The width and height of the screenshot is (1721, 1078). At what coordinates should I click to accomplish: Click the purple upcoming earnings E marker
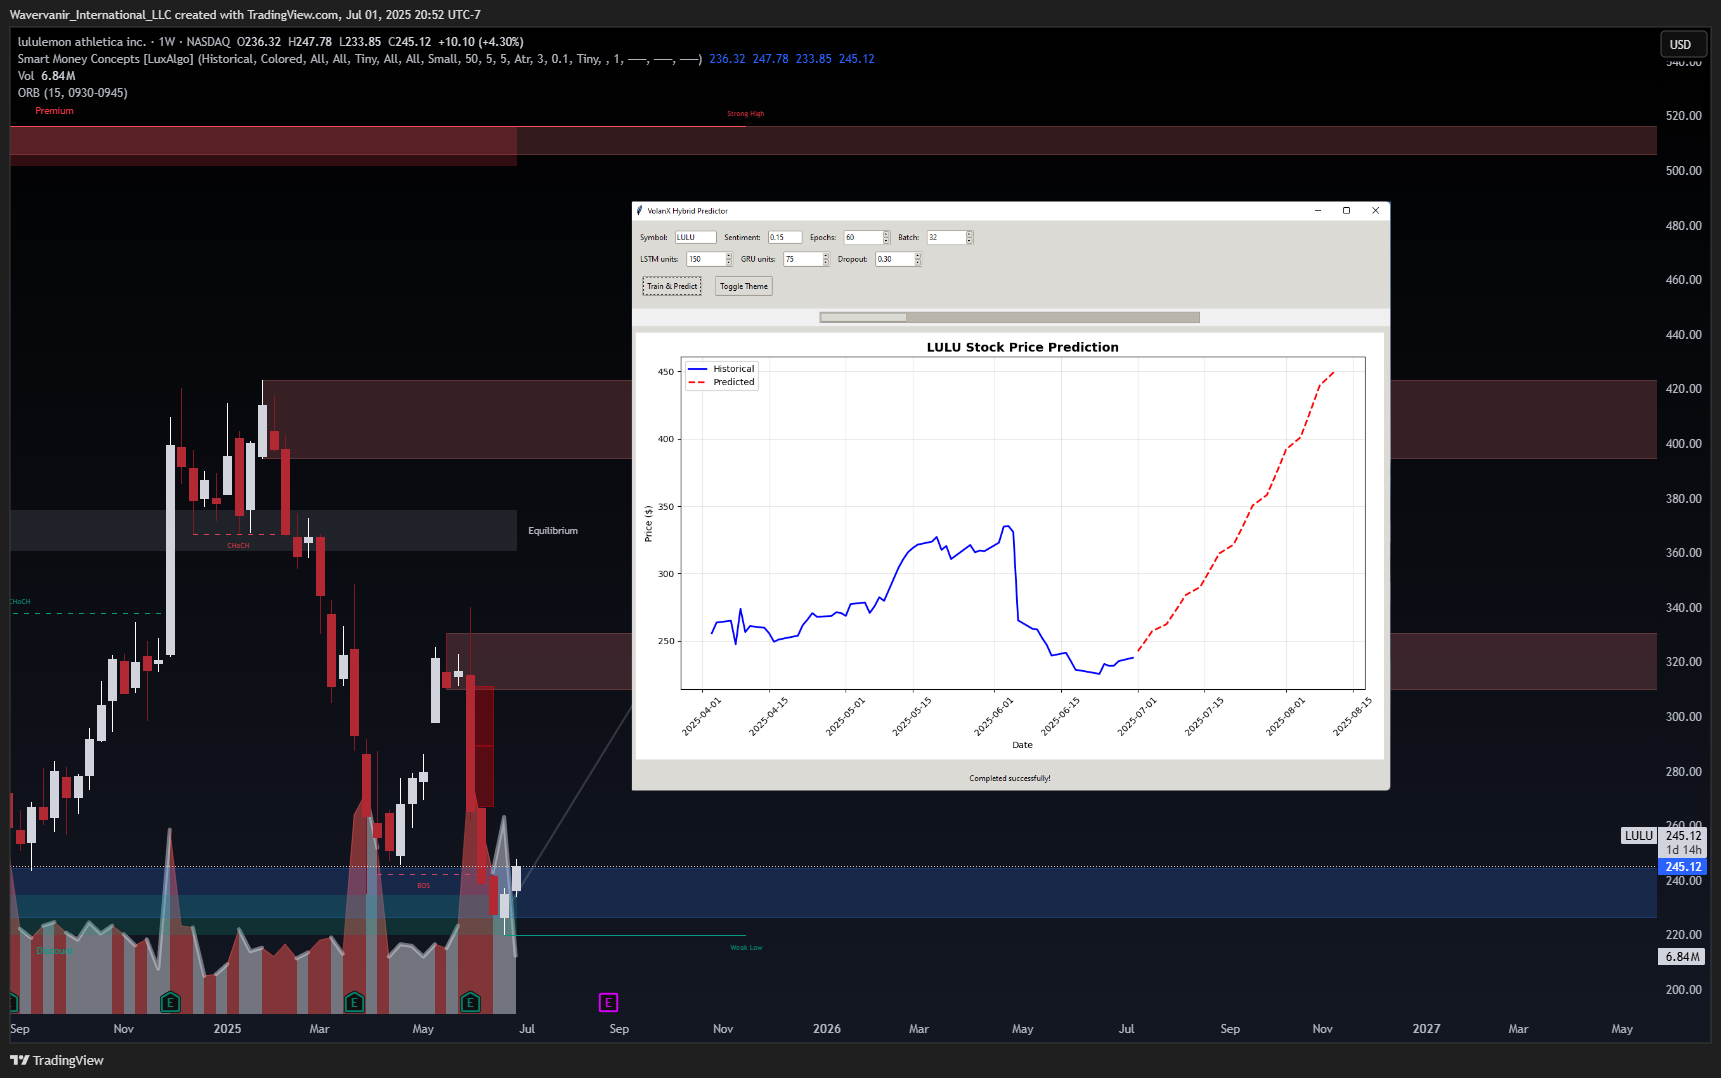(608, 1002)
